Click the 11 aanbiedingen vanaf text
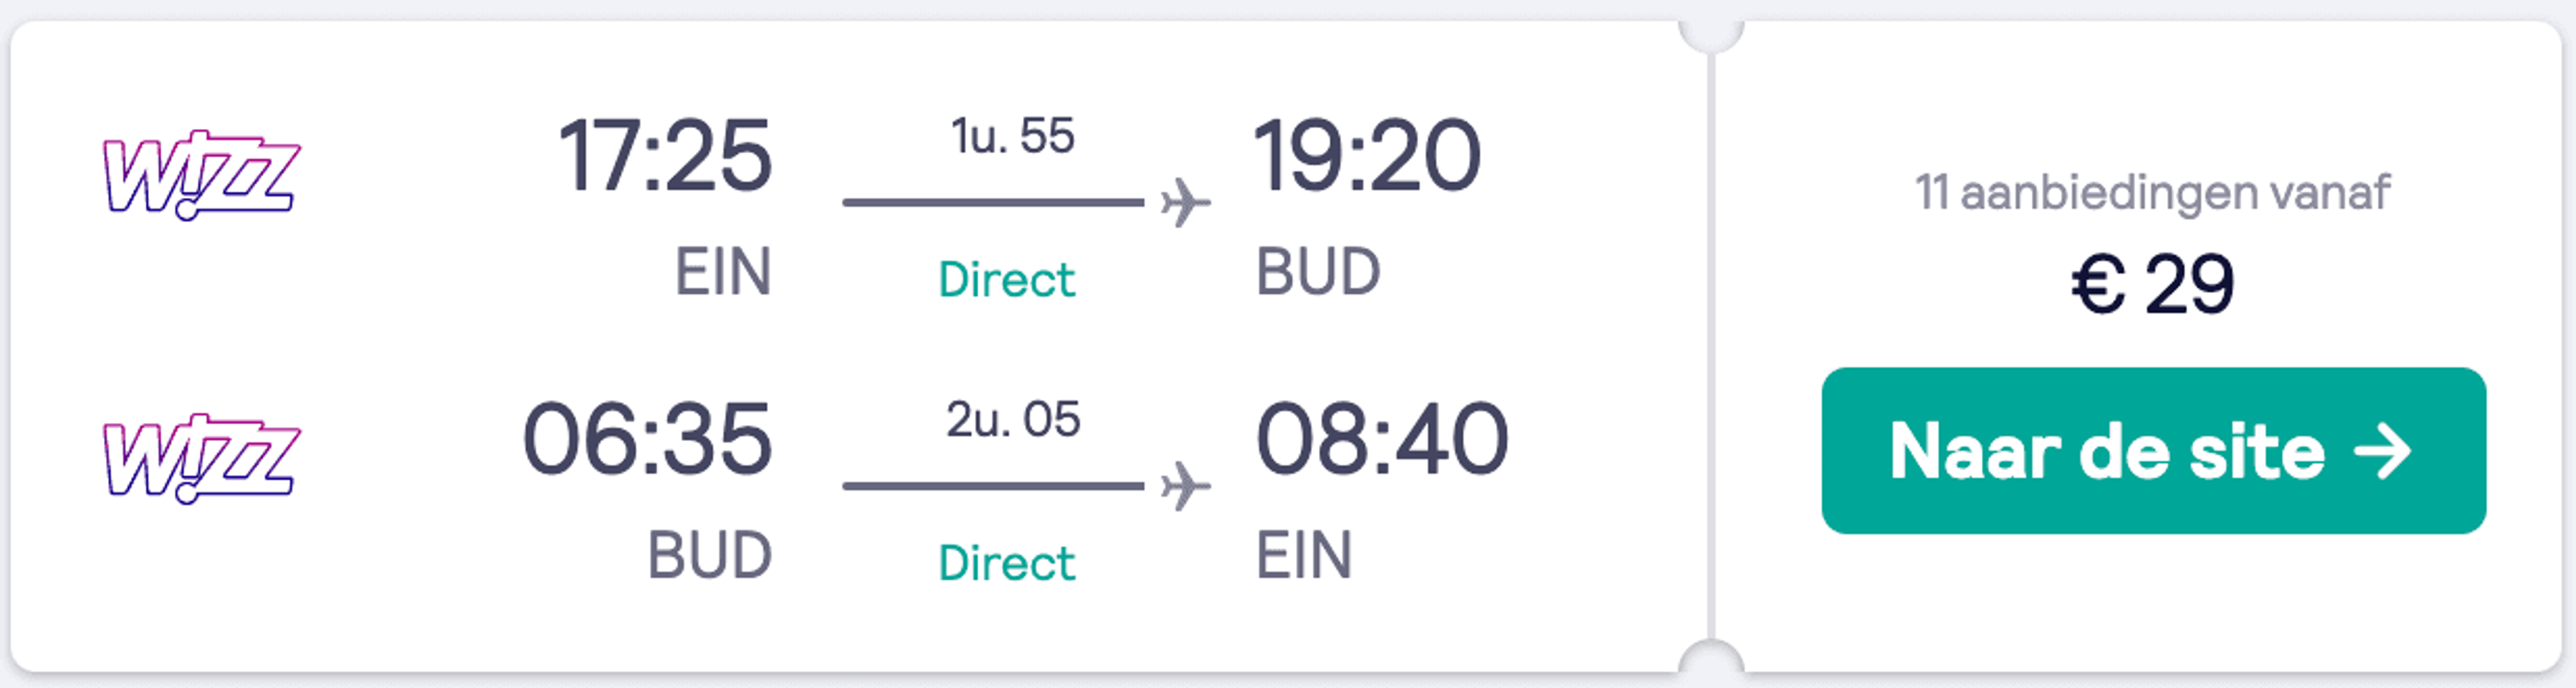The height and width of the screenshot is (688, 2576). (x=2153, y=193)
